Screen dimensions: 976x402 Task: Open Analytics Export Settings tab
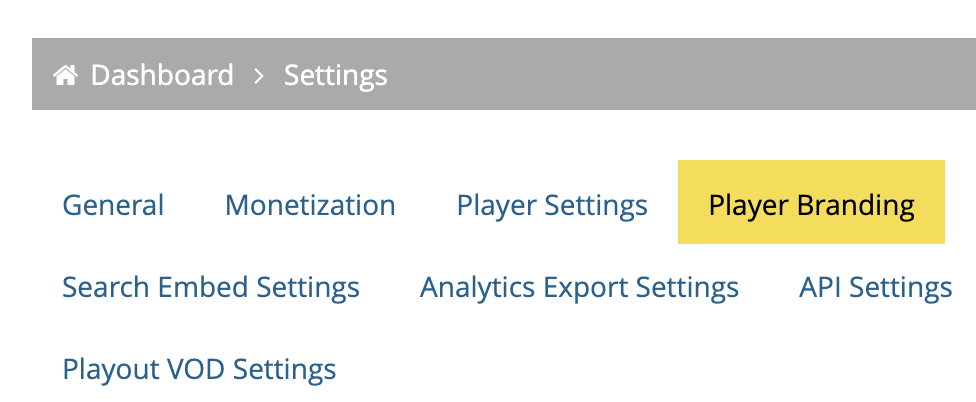[x=580, y=287]
